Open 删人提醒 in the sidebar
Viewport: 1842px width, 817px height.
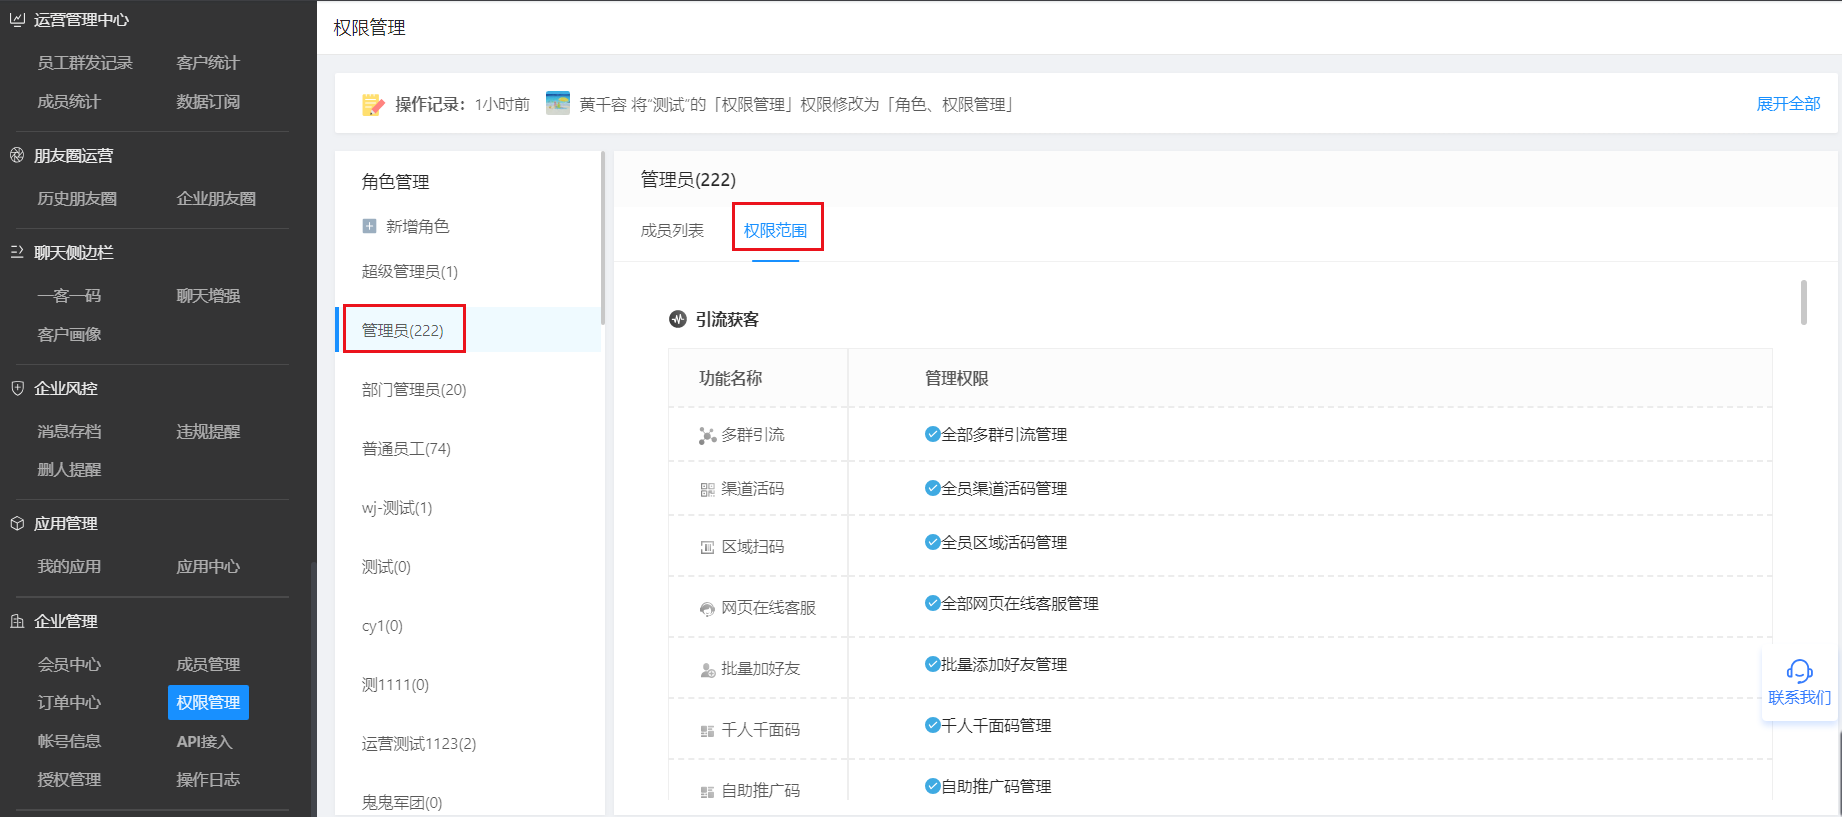click(69, 469)
